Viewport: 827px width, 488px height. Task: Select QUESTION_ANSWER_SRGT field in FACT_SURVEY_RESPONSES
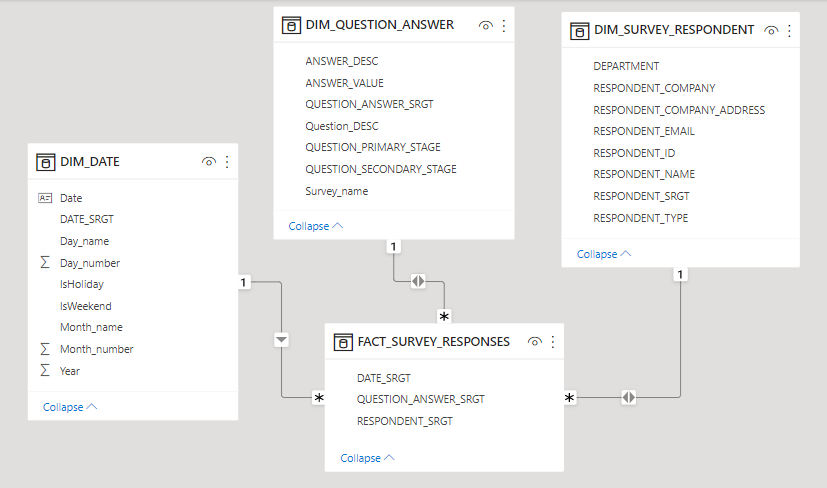(420, 399)
